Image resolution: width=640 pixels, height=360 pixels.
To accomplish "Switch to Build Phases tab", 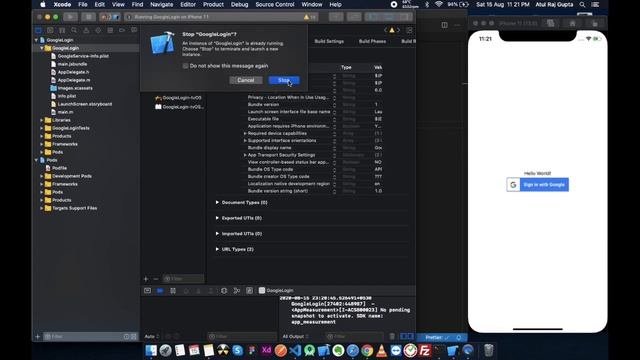I will pyautogui.click(x=372, y=41).
